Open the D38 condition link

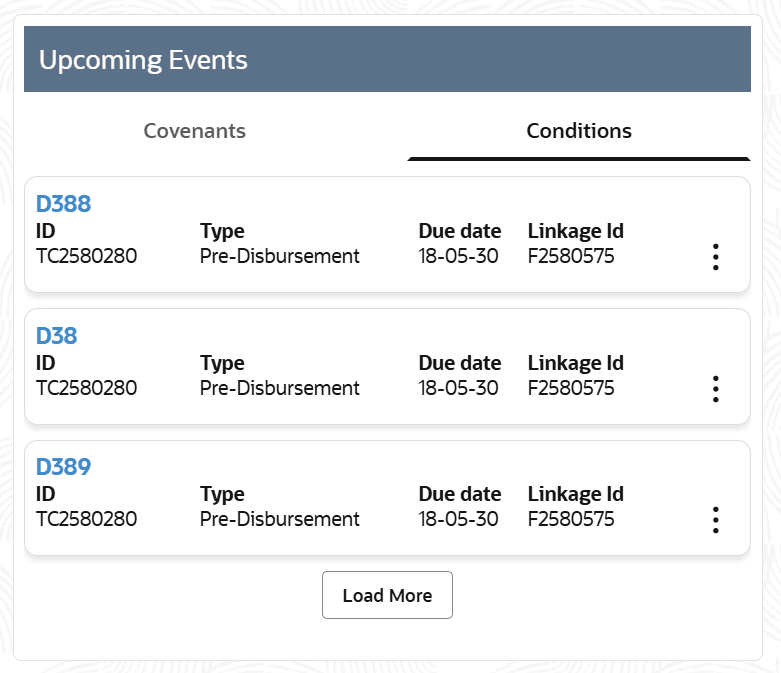[x=56, y=336]
